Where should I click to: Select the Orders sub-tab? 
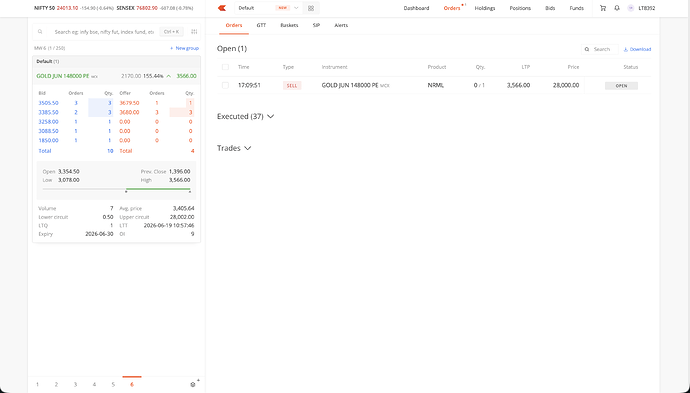click(234, 25)
